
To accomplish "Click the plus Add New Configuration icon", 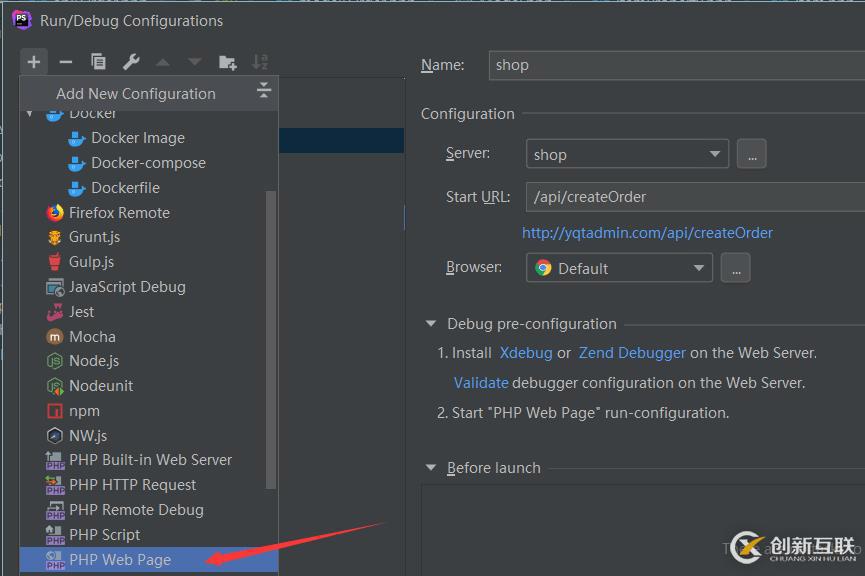I will coord(34,62).
